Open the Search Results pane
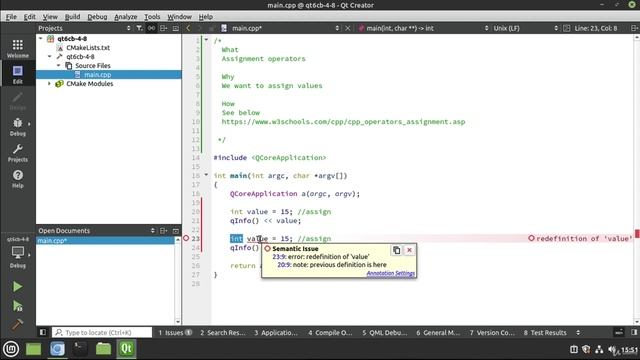 point(223,332)
